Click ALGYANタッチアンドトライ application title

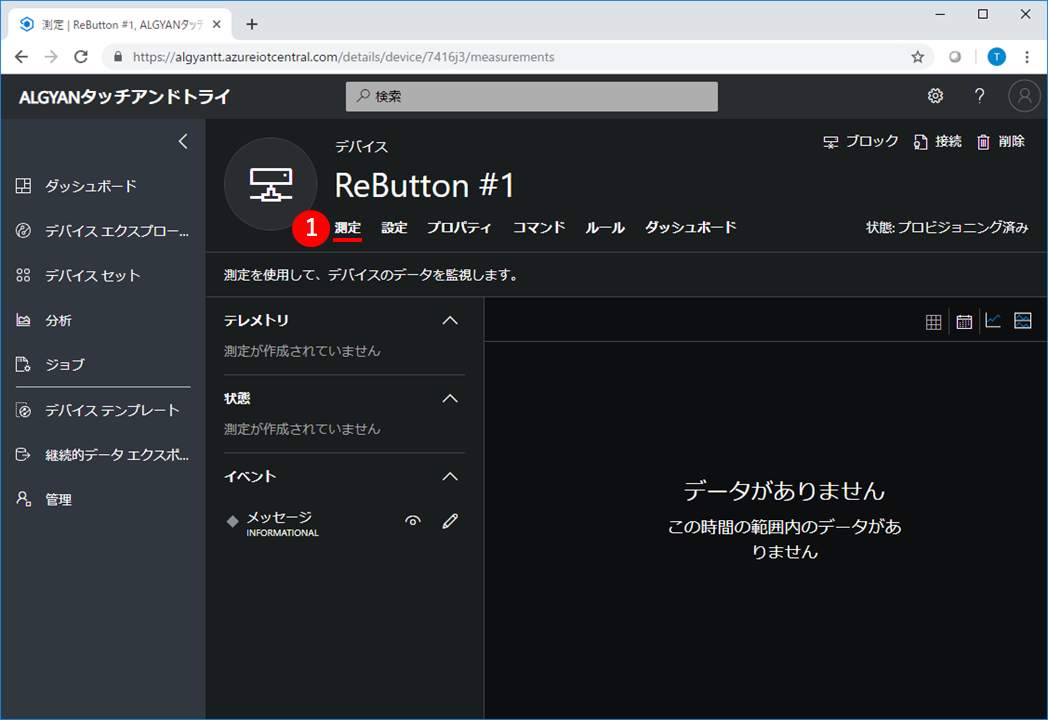[124, 97]
